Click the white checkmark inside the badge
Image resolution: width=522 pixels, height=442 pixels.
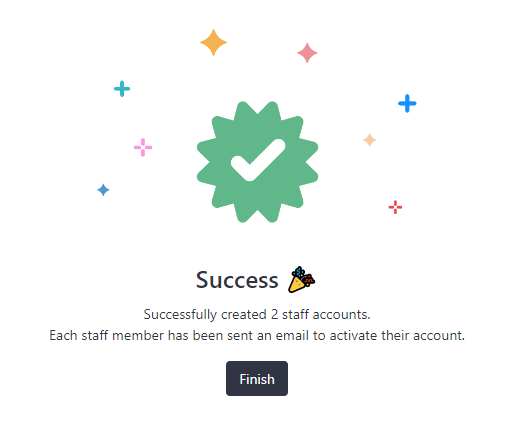click(x=258, y=160)
